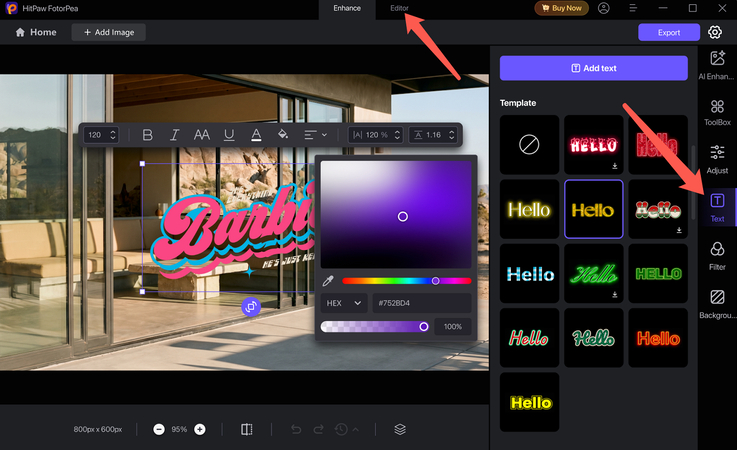Screen dimensions: 737x450
Task: Open the text color A option
Action: pos(256,135)
